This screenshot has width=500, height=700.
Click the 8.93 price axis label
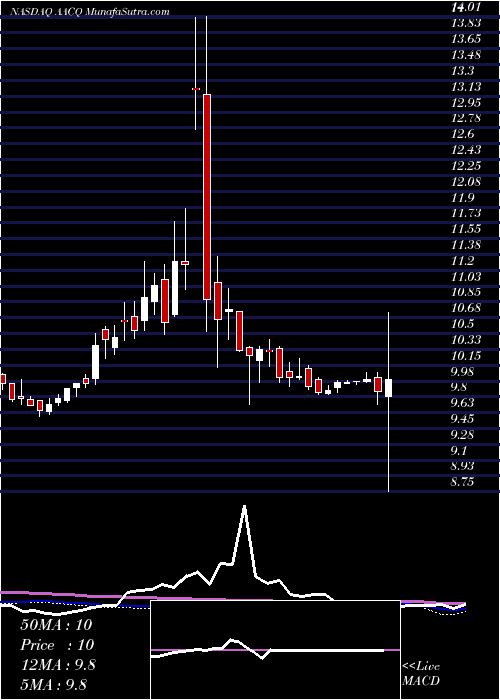pos(464,467)
